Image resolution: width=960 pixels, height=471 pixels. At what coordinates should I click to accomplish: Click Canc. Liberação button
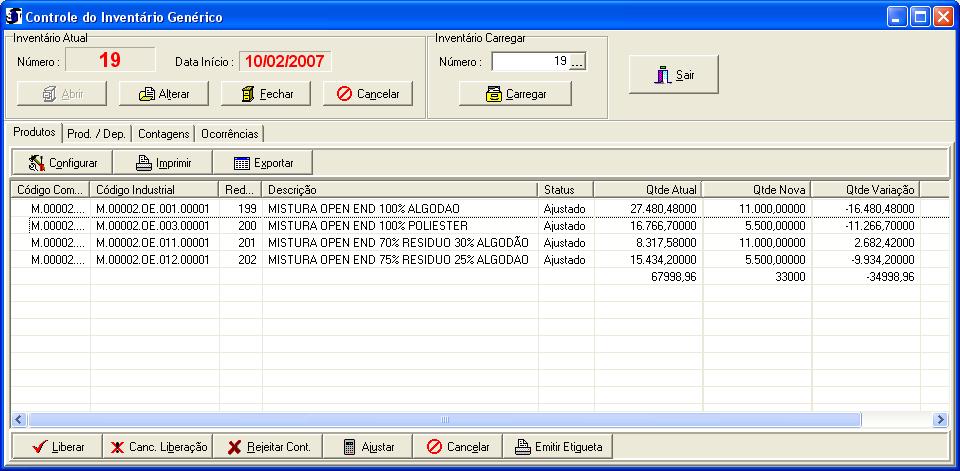tap(157, 447)
